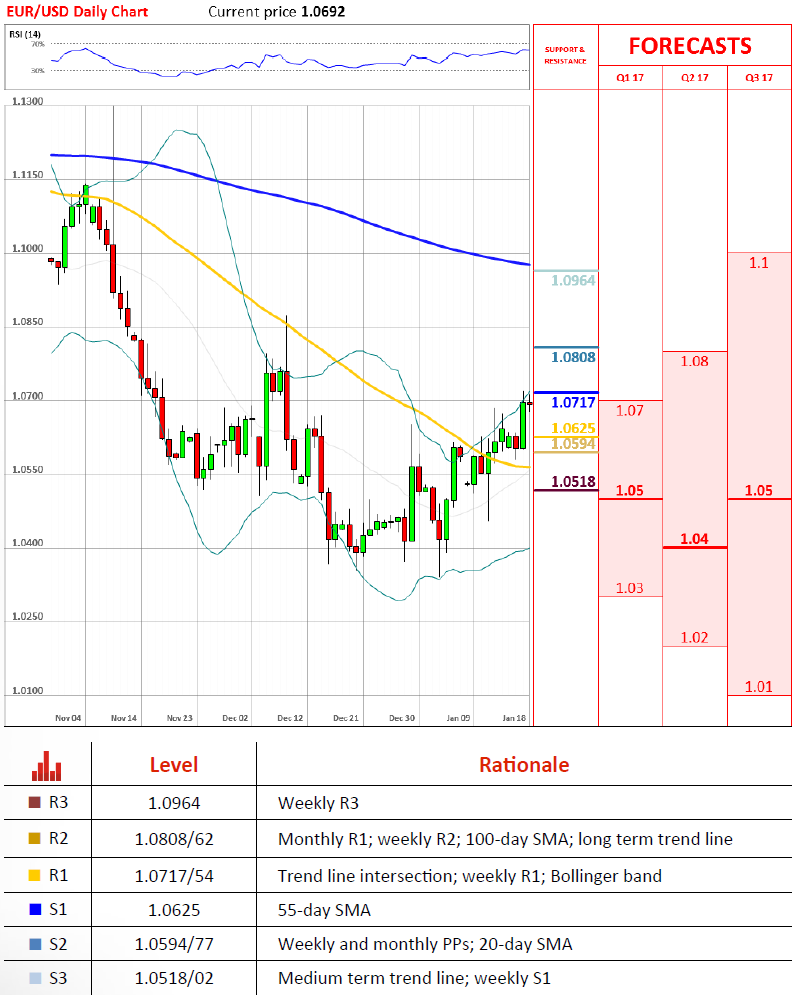Click the 1.0717 level label

pyautogui.click(x=573, y=402)
